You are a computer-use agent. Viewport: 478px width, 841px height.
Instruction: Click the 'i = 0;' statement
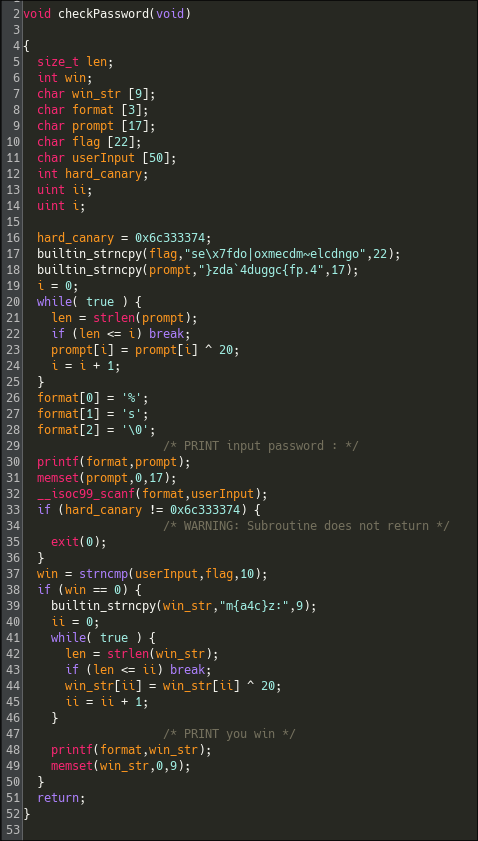point(57,286)
